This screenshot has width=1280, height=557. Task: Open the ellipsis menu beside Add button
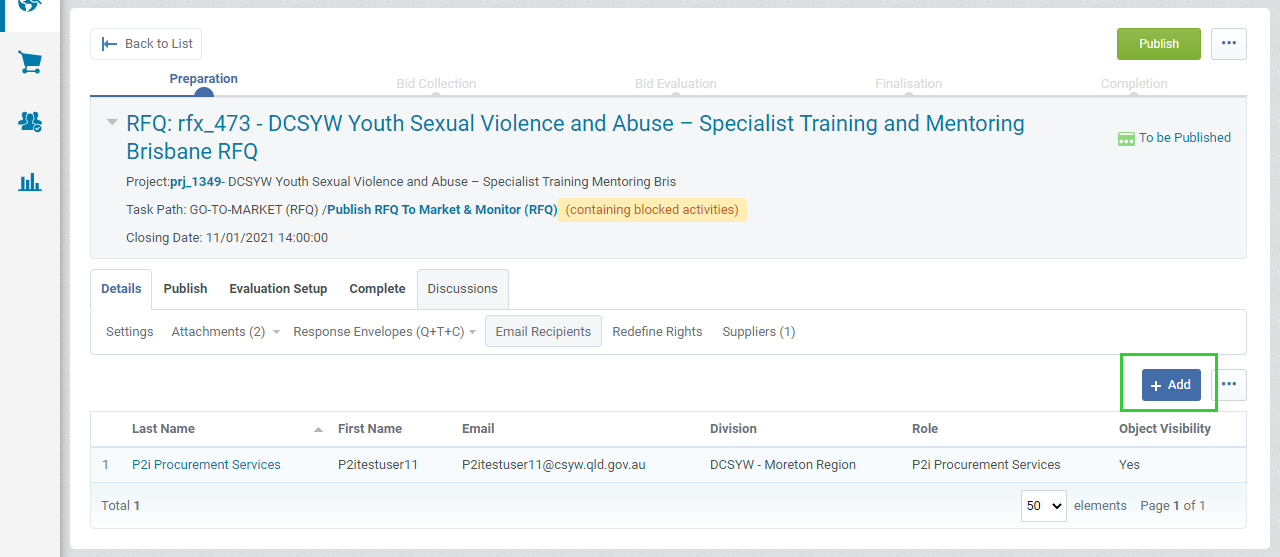1228,385
